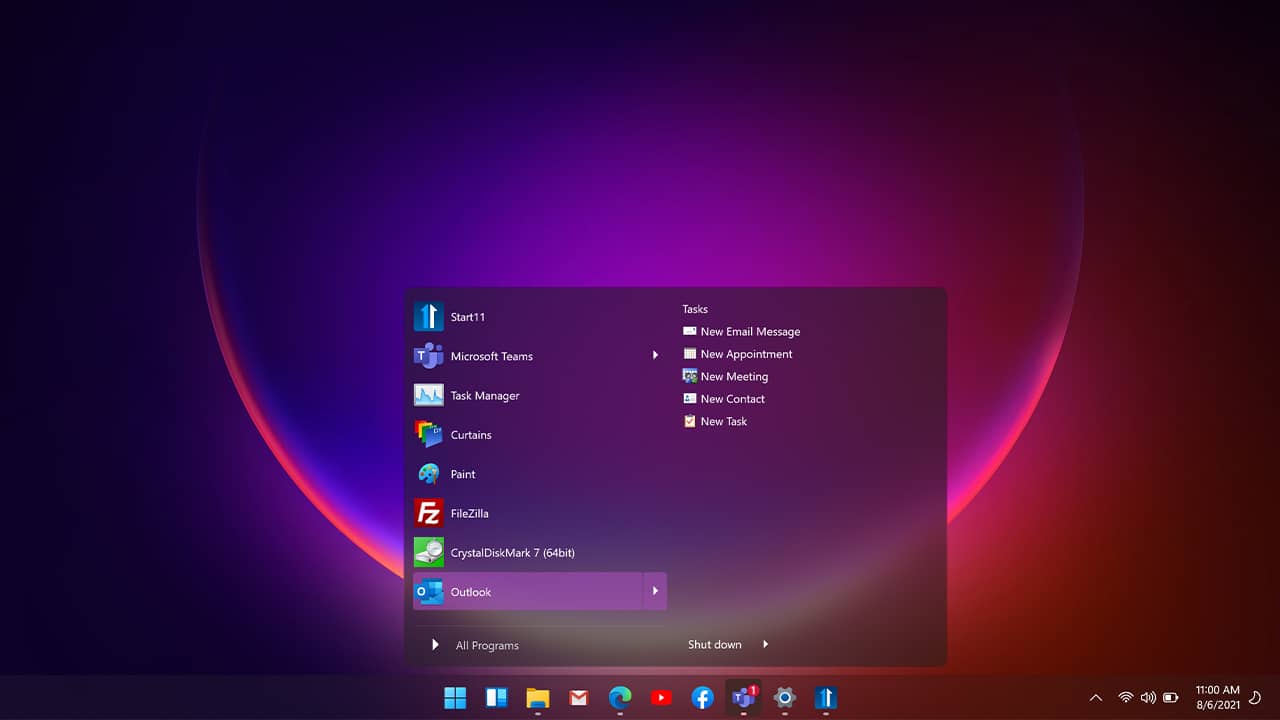Open Wi-Fi network status in system tray
Screen dimensions: 1280x720
(x=1125, y=697)
